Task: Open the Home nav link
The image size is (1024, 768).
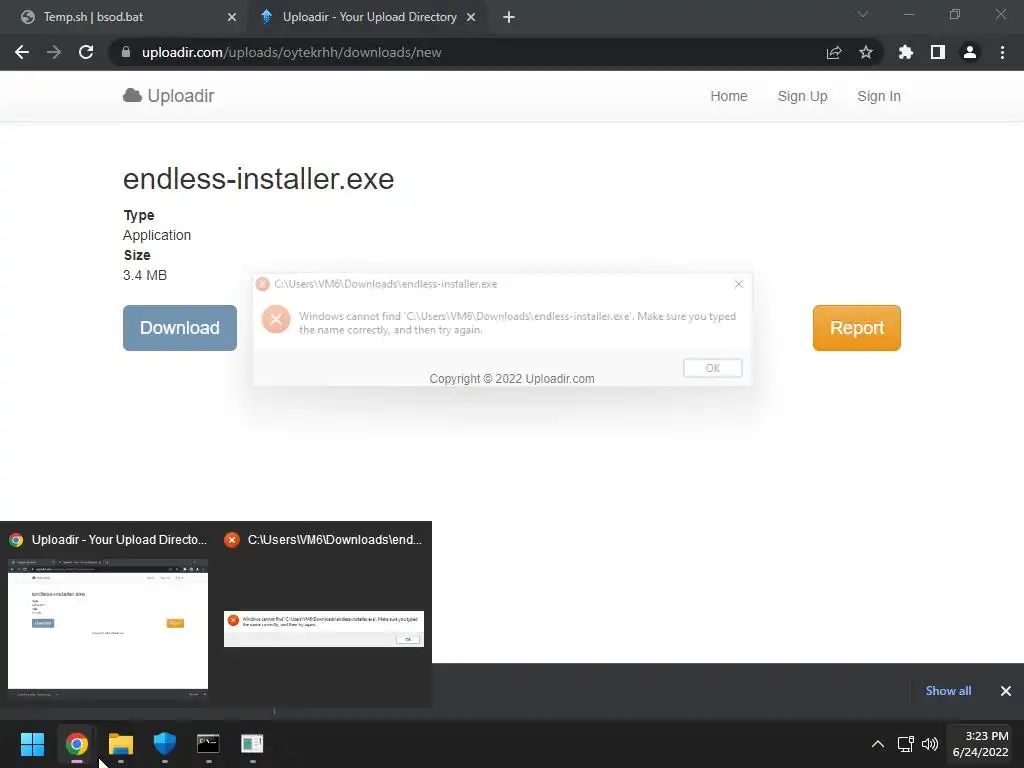Action: click(x=729, y=96)
